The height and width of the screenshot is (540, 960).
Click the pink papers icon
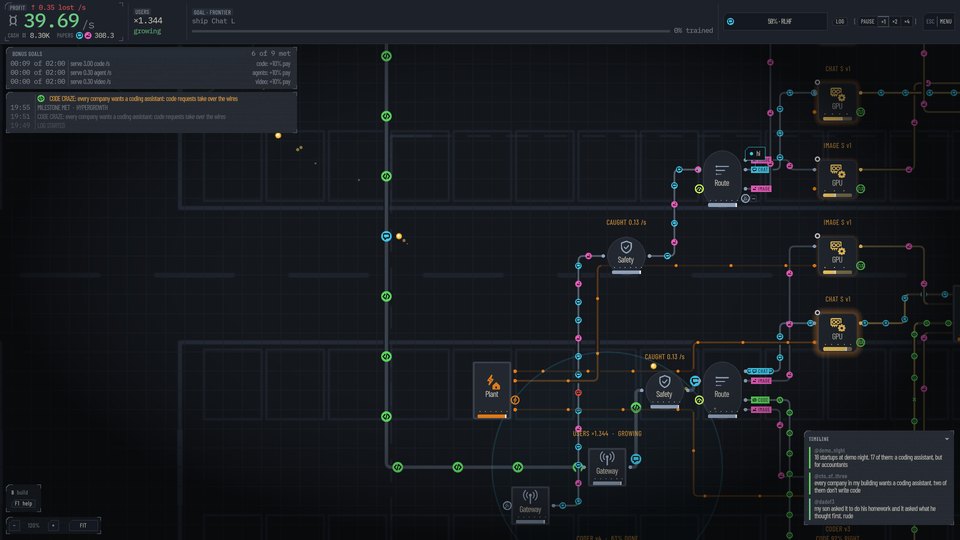click(x=88, y=36)
